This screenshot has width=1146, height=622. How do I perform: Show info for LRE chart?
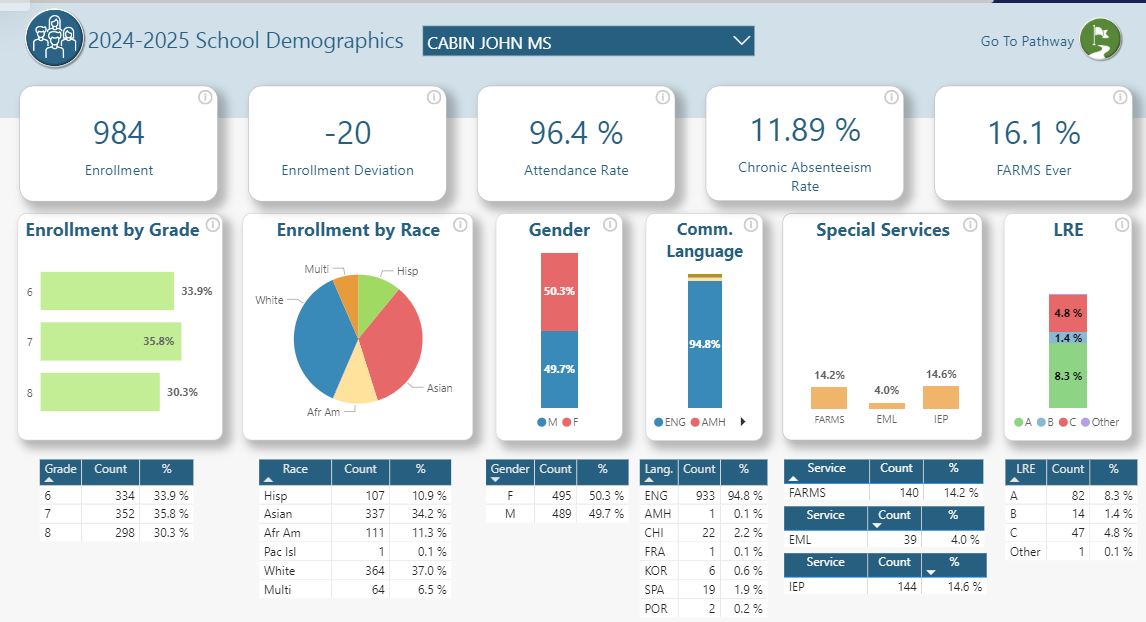pos(1122,224)
